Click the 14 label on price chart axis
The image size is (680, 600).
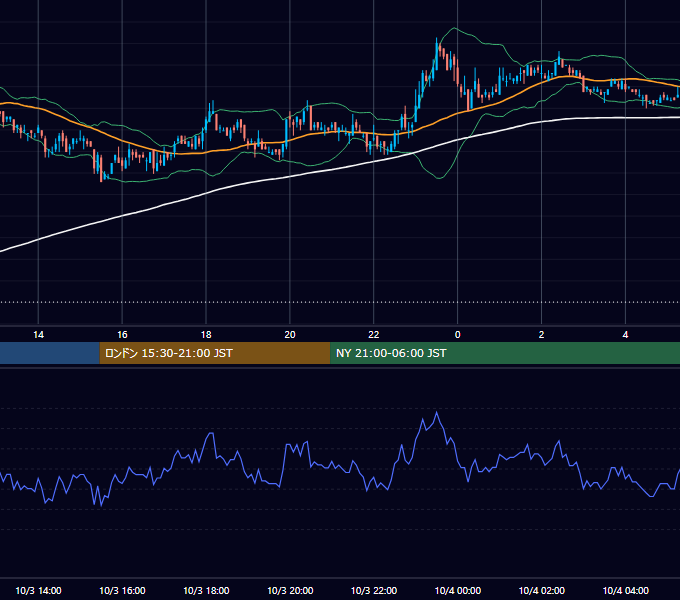[x=38, y=335]
